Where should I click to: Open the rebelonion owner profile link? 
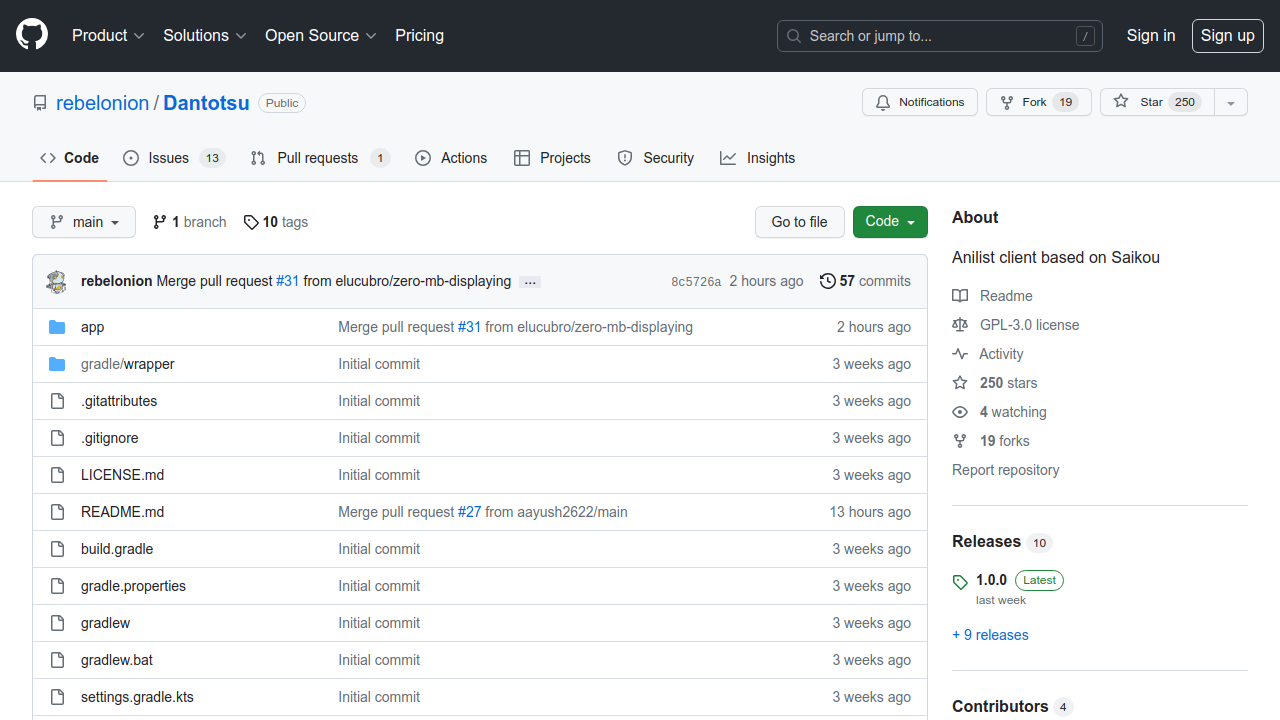[x=102, y=103]
